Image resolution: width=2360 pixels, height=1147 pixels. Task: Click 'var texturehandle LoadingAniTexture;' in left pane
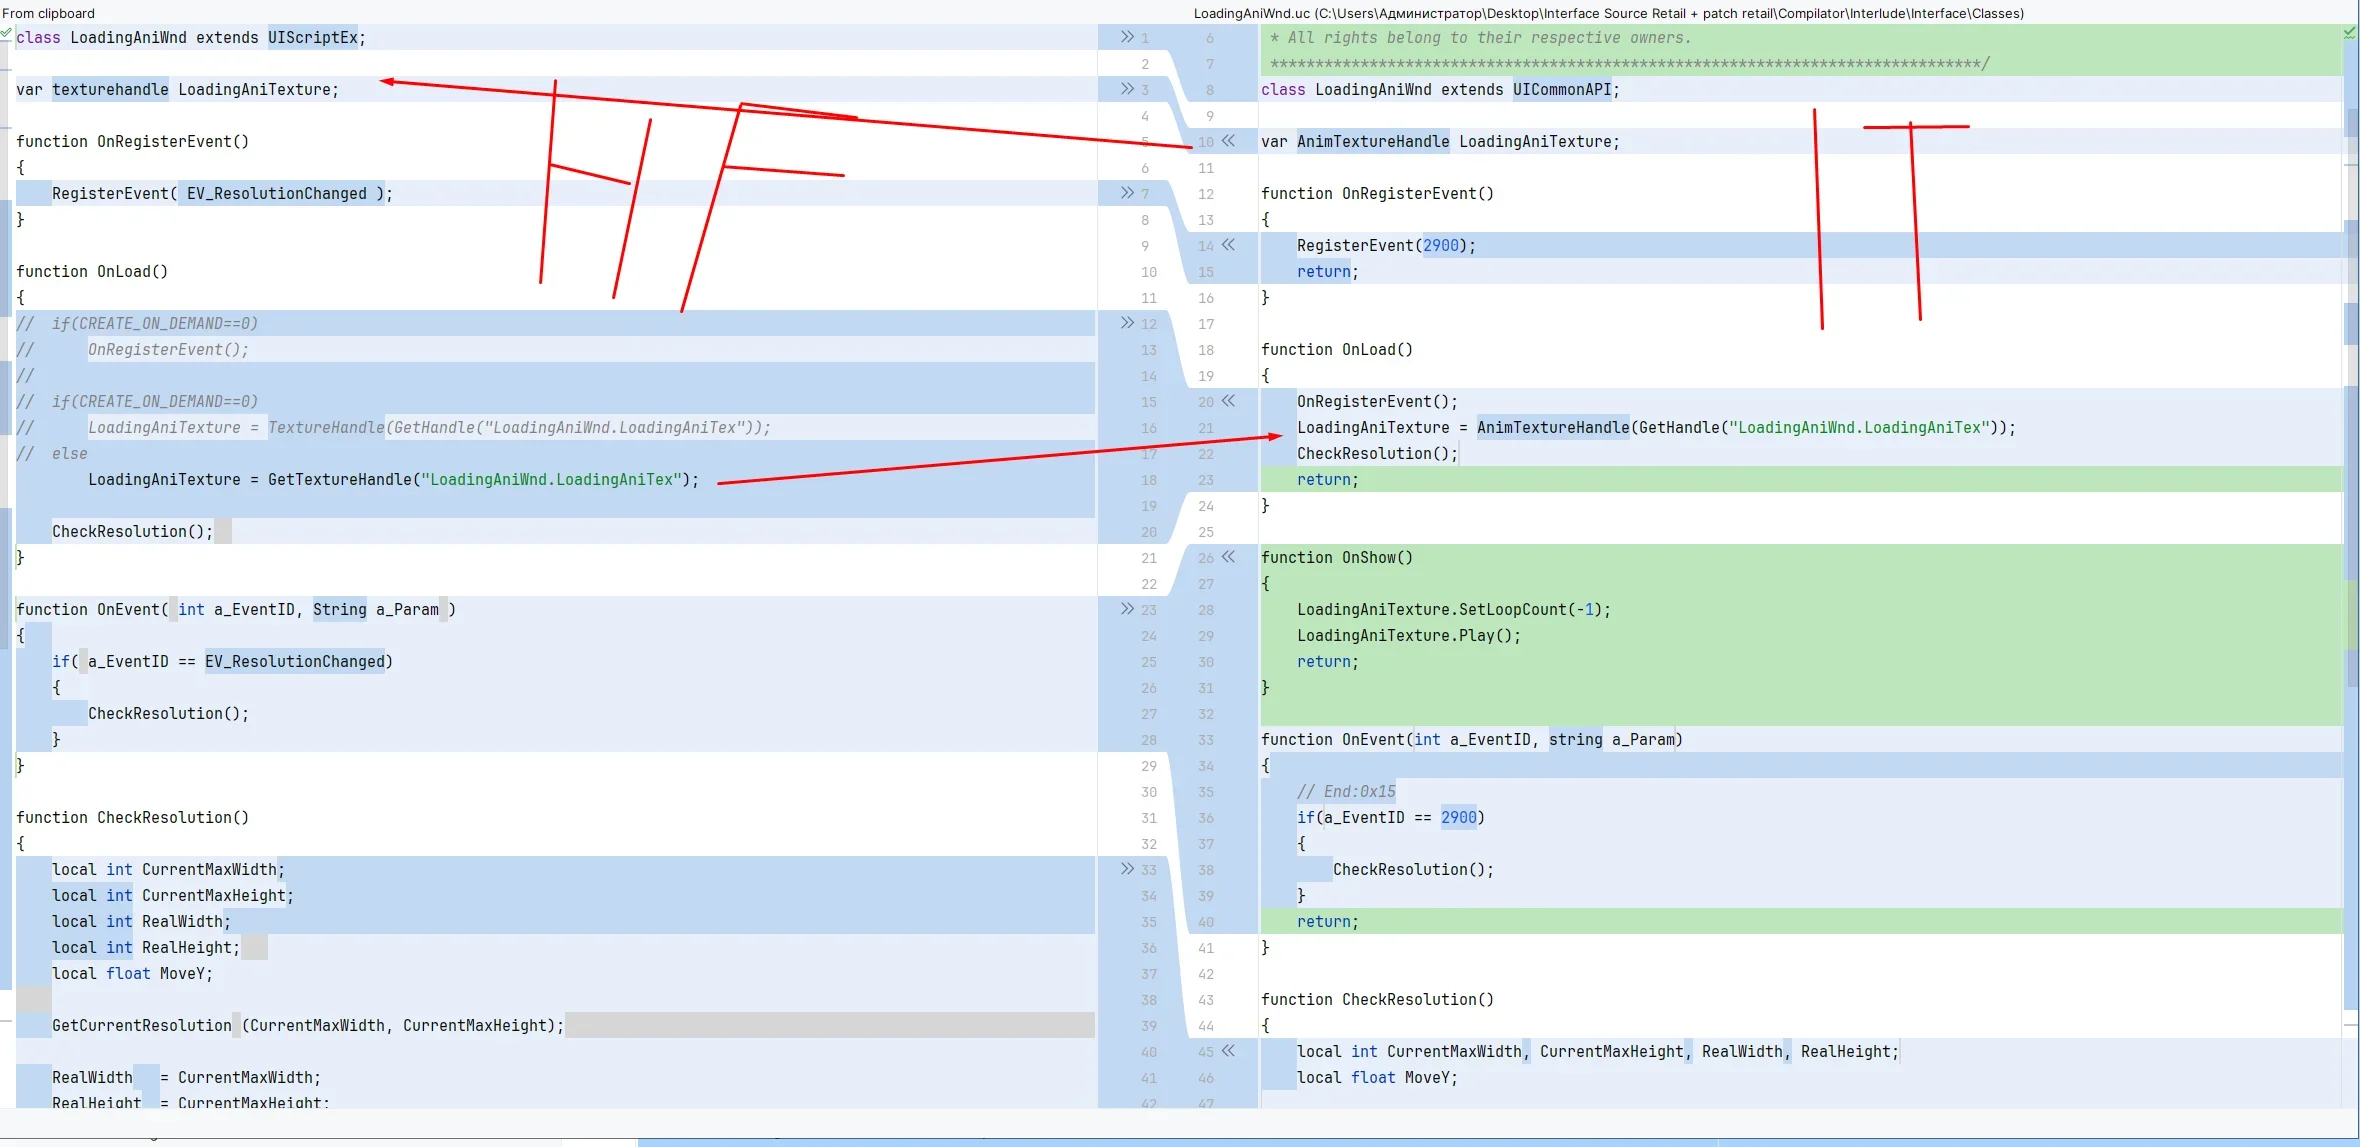[x=177, y=89]
